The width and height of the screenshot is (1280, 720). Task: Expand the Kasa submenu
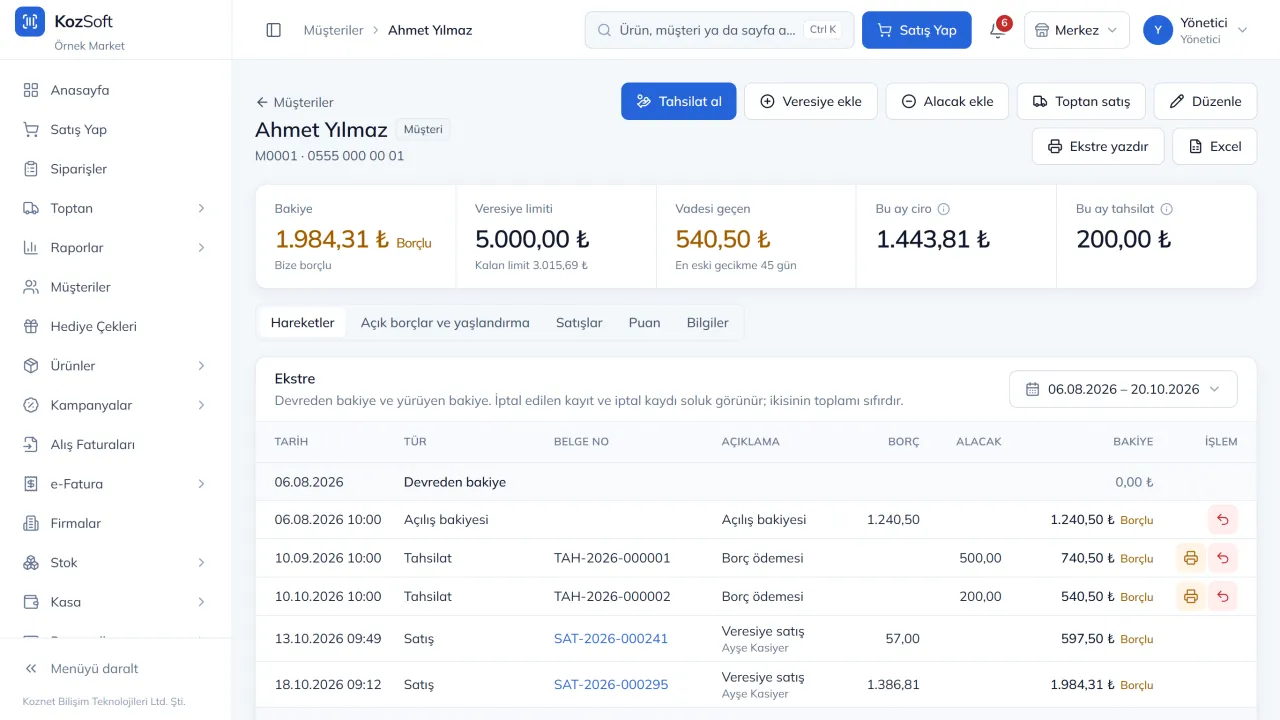coord(201,602)
